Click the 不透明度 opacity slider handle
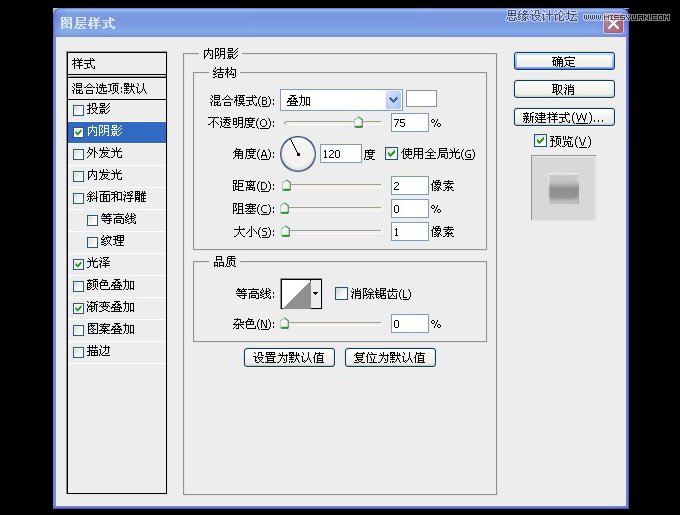The image size is (680, 515). click(358, 122)
